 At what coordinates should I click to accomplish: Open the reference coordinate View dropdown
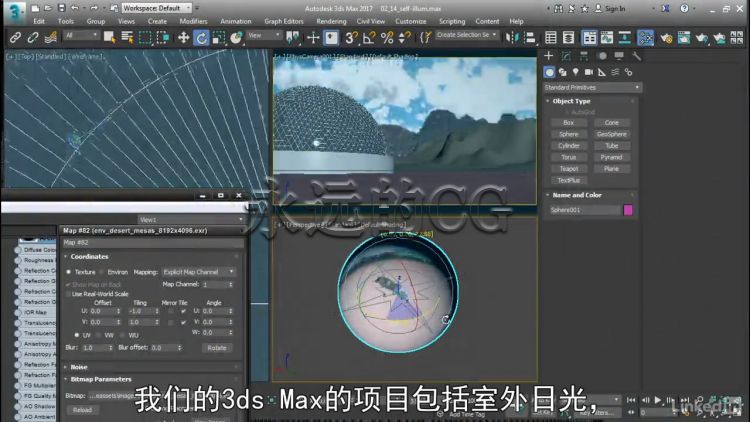click(264, 35)
